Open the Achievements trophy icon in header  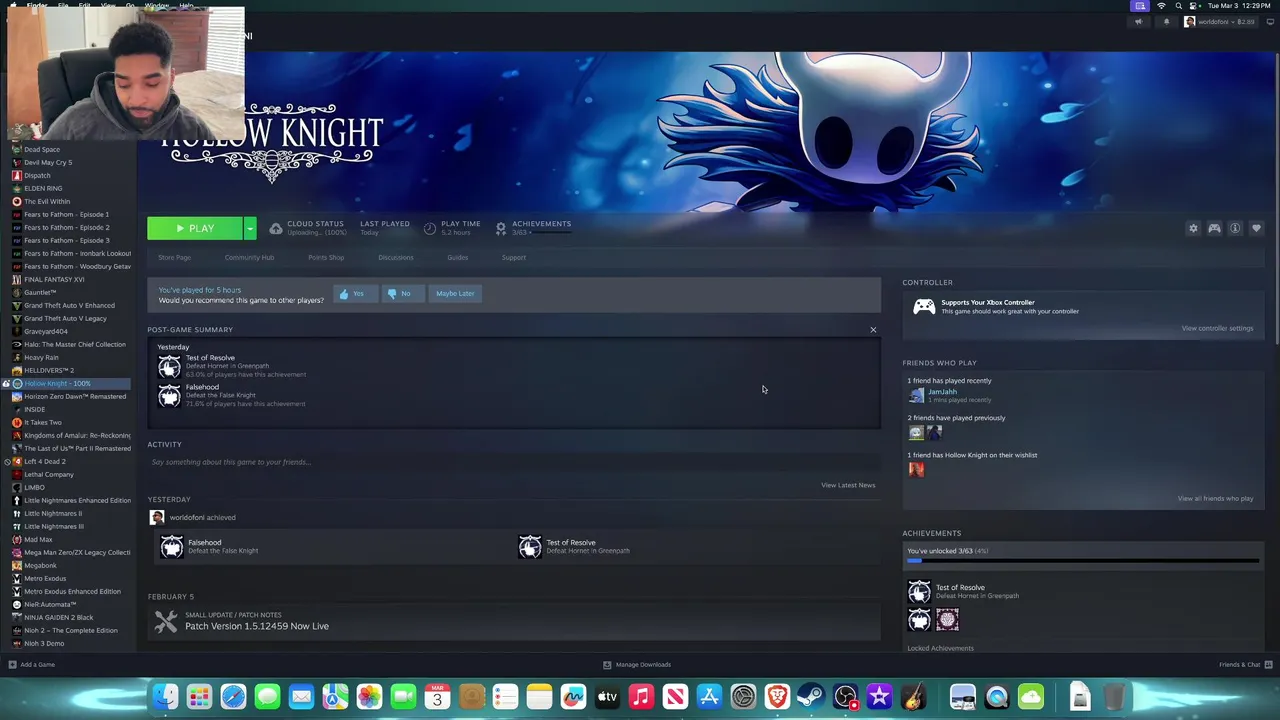[501, 229]
